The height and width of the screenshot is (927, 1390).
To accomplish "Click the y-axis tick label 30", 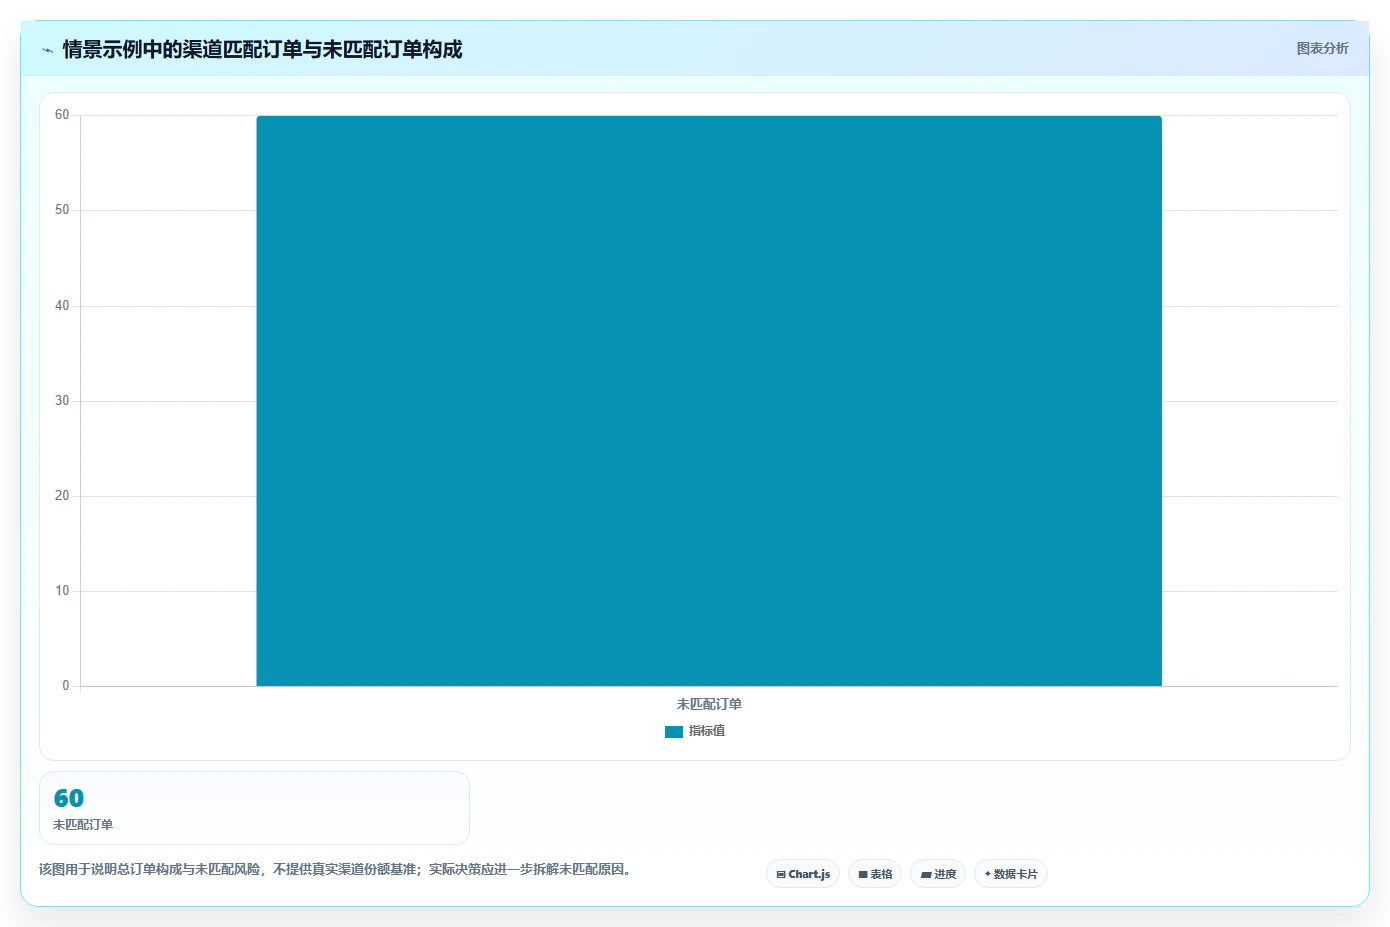I will (62, 401).
